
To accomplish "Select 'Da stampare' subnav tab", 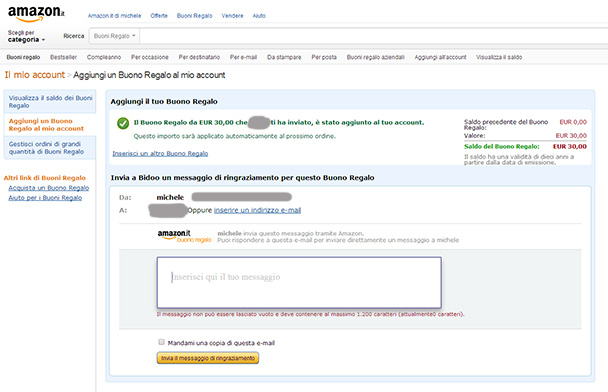I will [284, 57].
